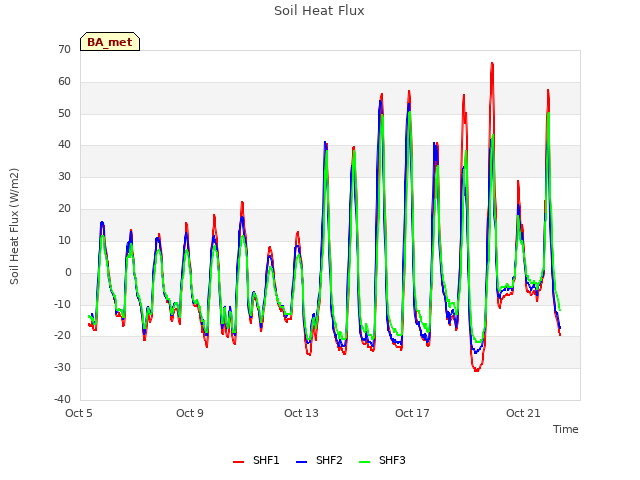Click the Oct 5 x-axis tick label
Screen dimensions: 640x480
[79, 413]
